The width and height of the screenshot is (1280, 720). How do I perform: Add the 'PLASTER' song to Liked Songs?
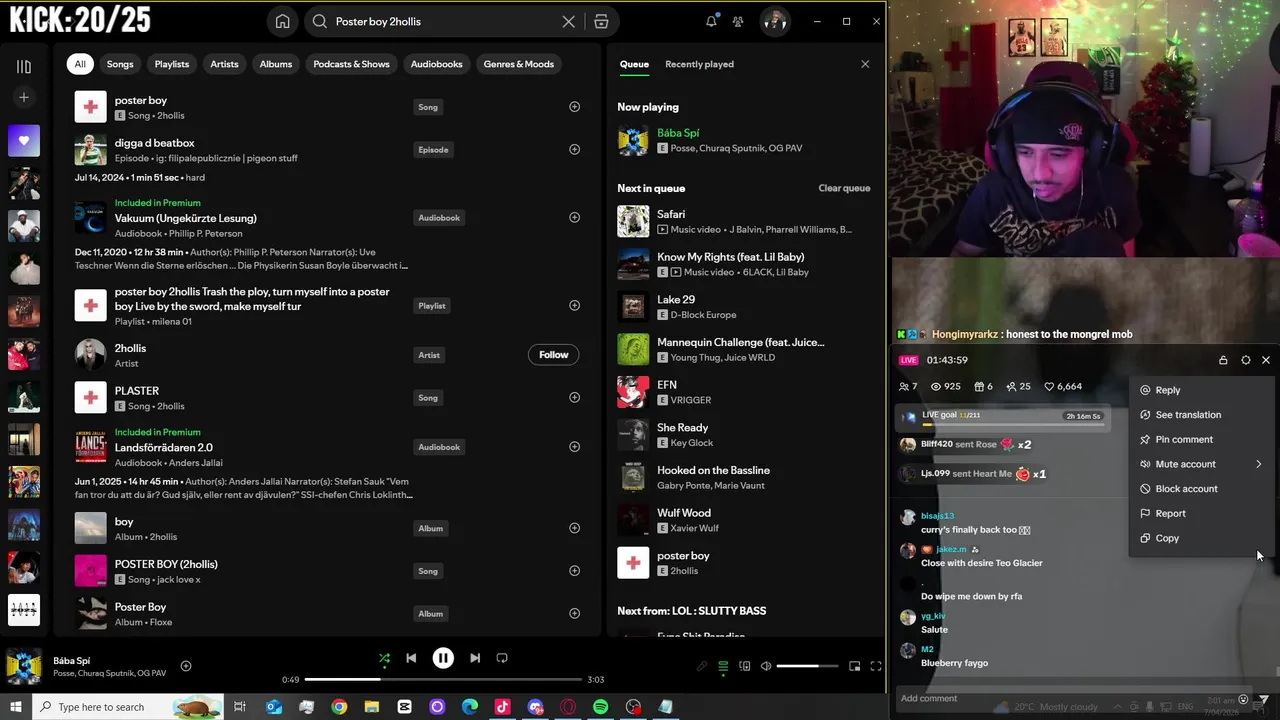574,398
